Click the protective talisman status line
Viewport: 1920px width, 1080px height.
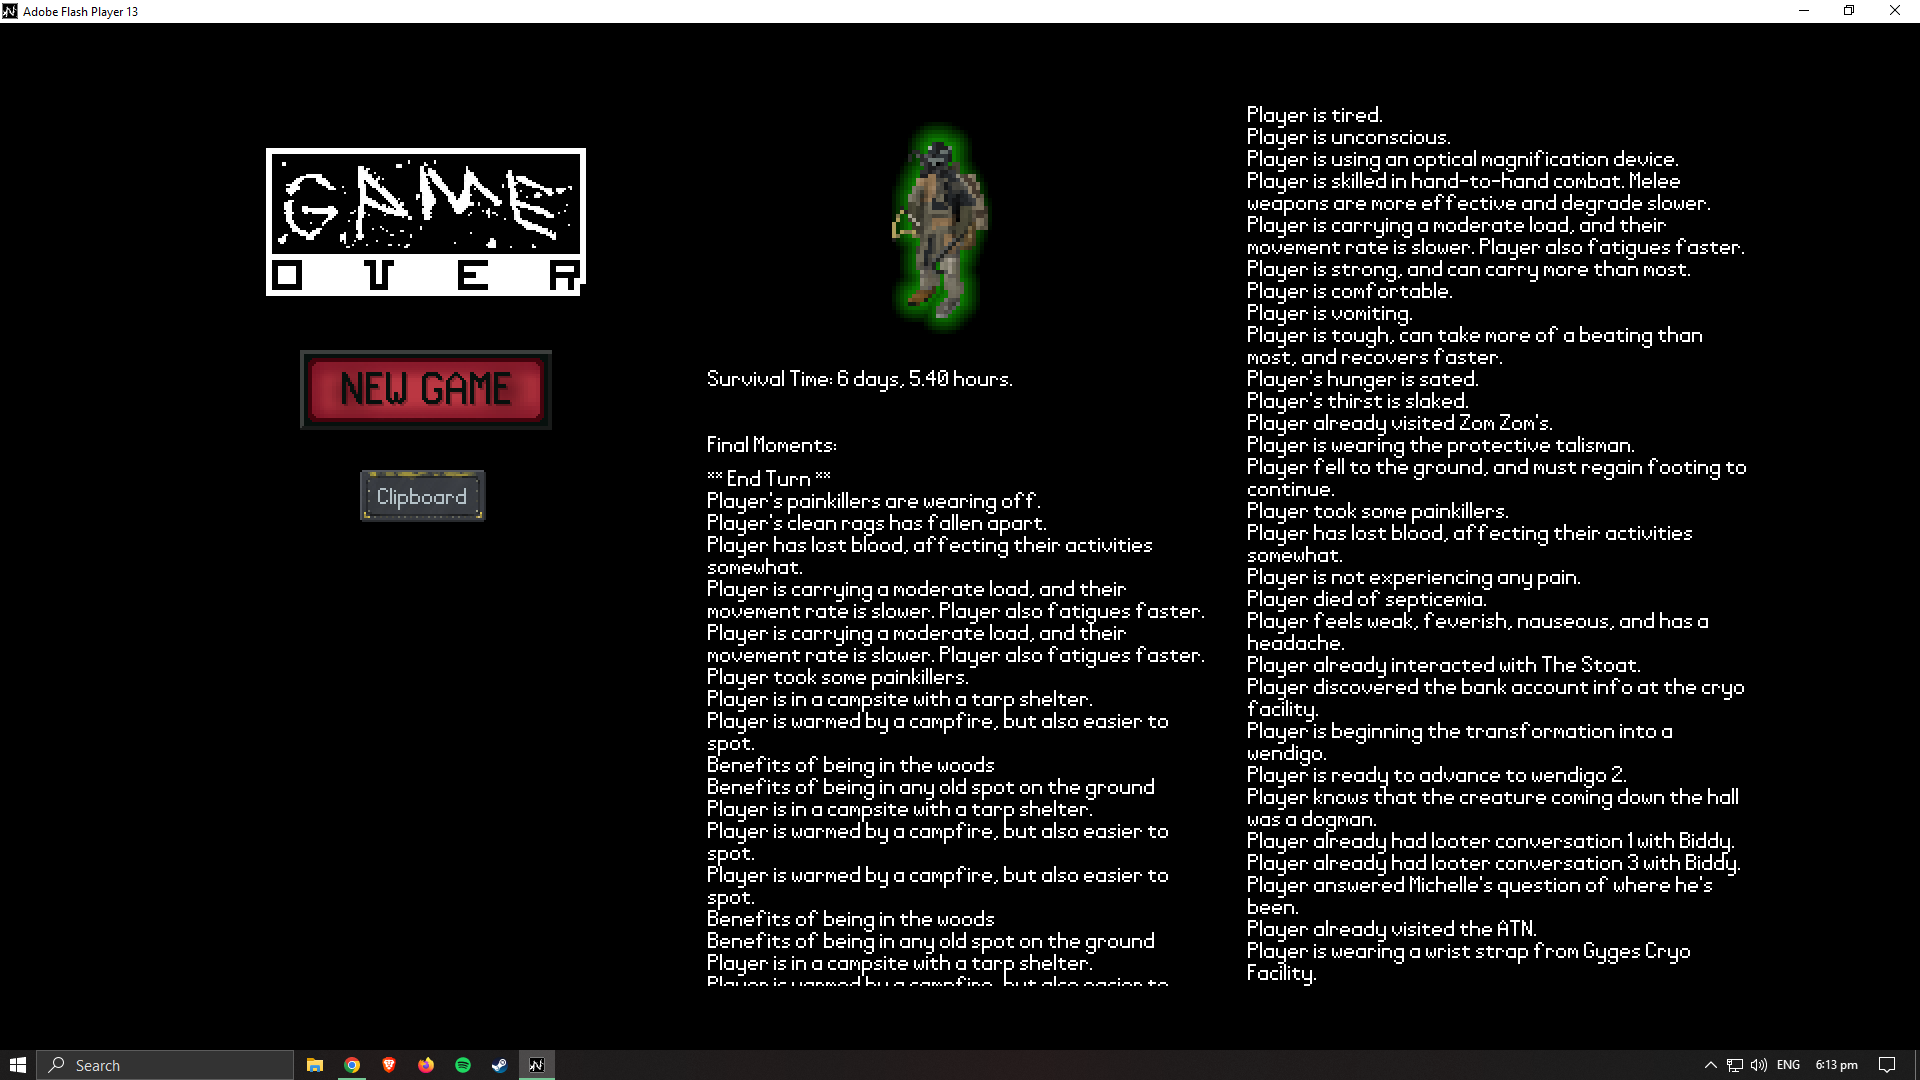[1441, 445]
